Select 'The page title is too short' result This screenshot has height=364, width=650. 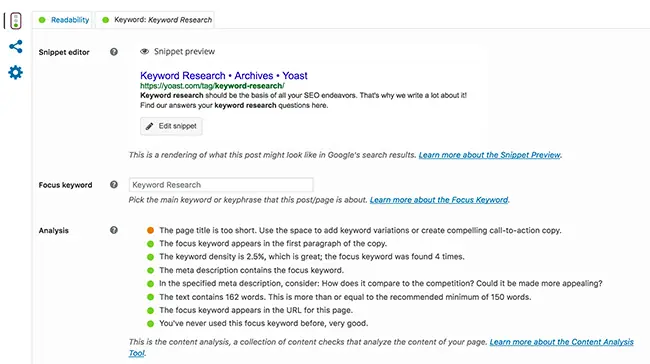tap(360, 231)
